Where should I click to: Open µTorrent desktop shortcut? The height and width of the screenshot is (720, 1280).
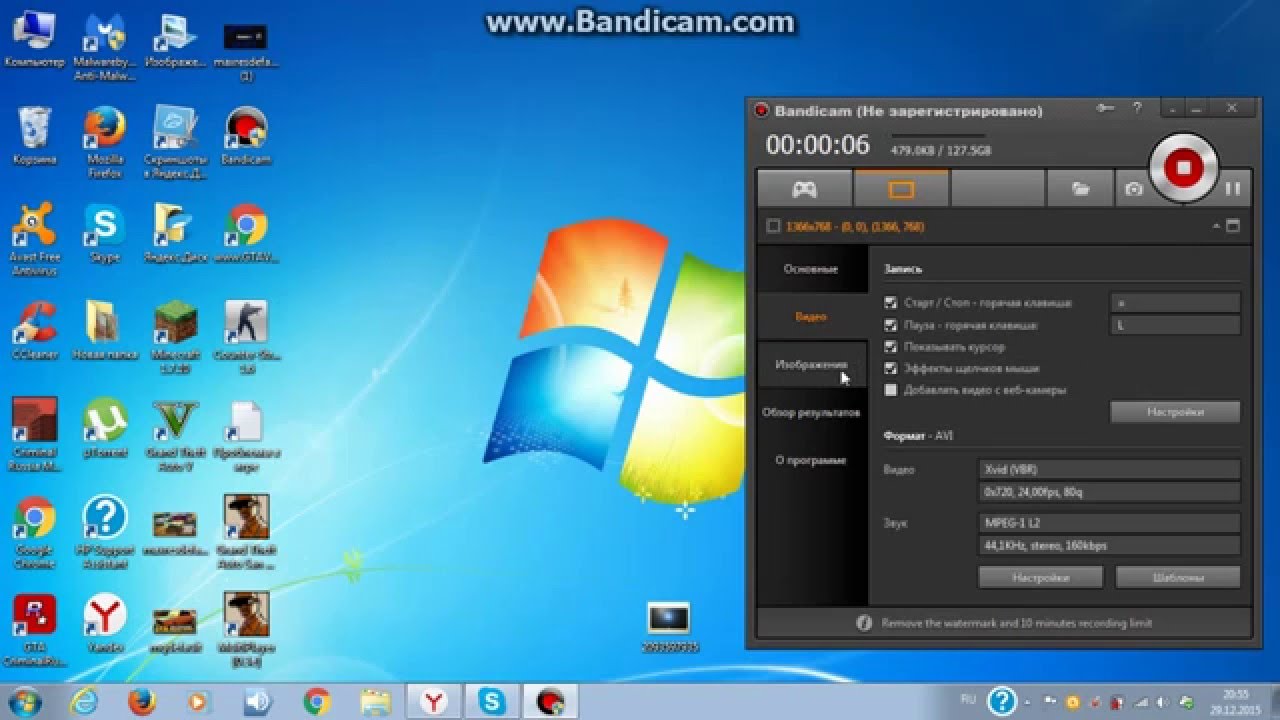pyautogui.click(x=105, y=428)
